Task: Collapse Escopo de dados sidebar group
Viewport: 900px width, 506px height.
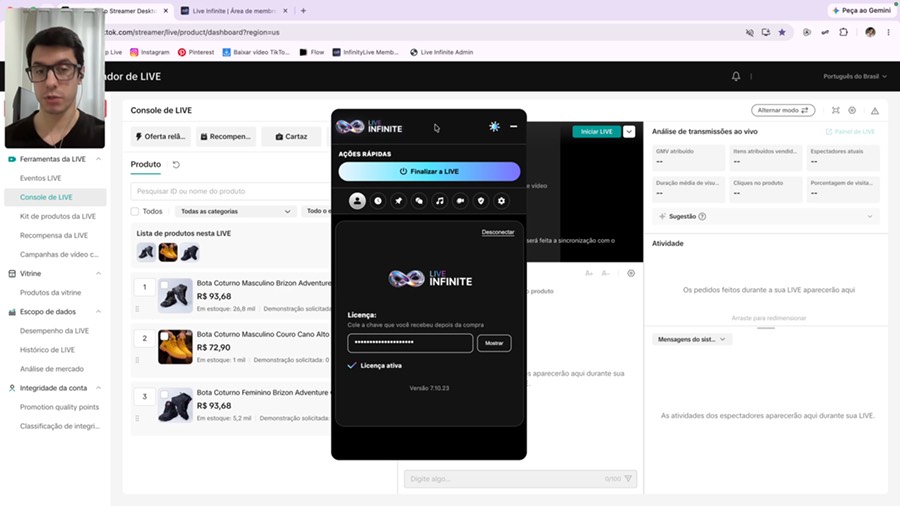Action: click(98, 312)
